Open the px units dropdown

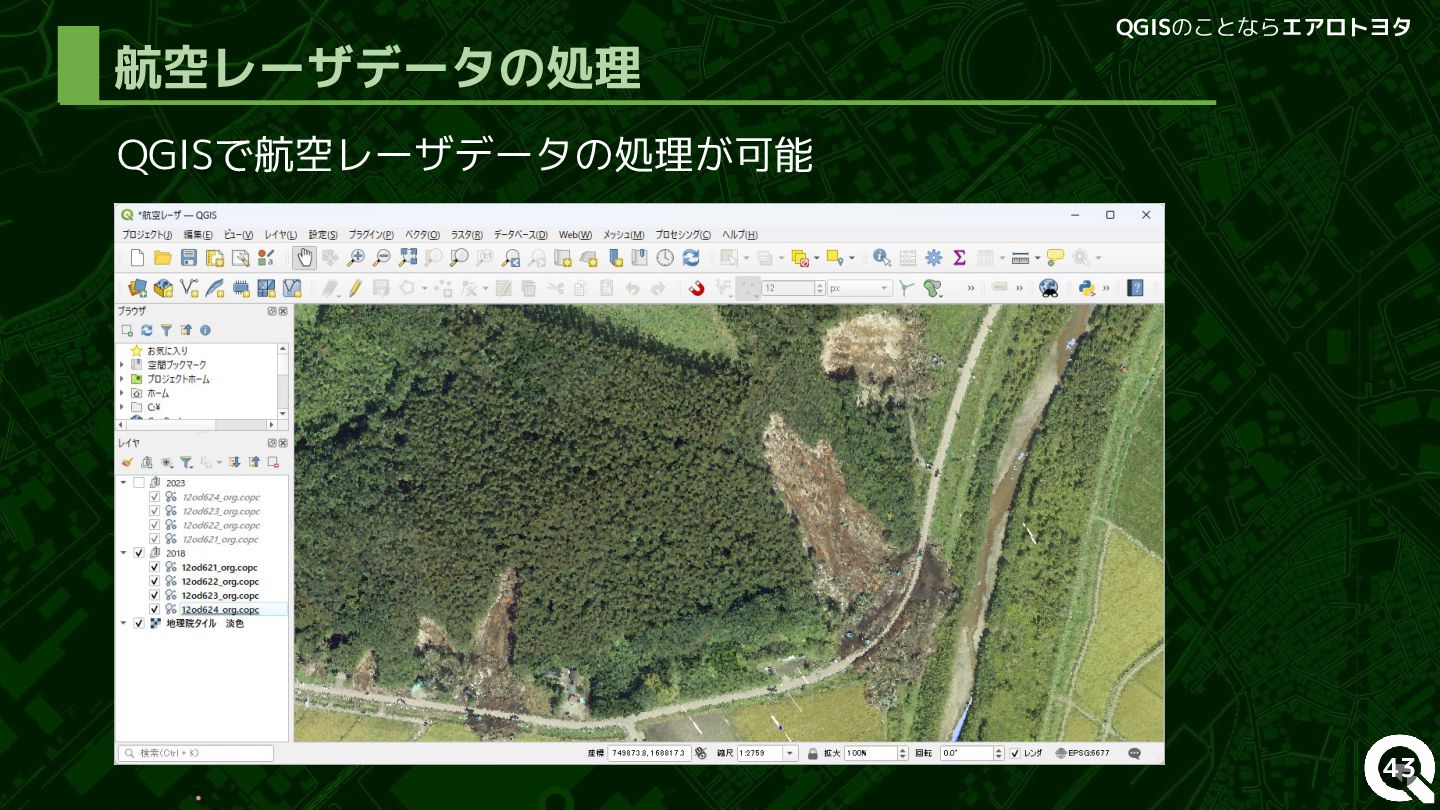[859, 288]
